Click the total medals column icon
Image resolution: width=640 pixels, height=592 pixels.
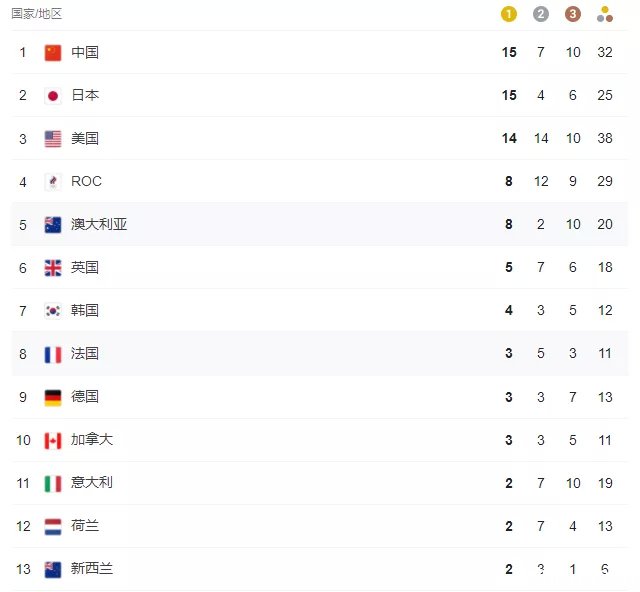(604, 14)
